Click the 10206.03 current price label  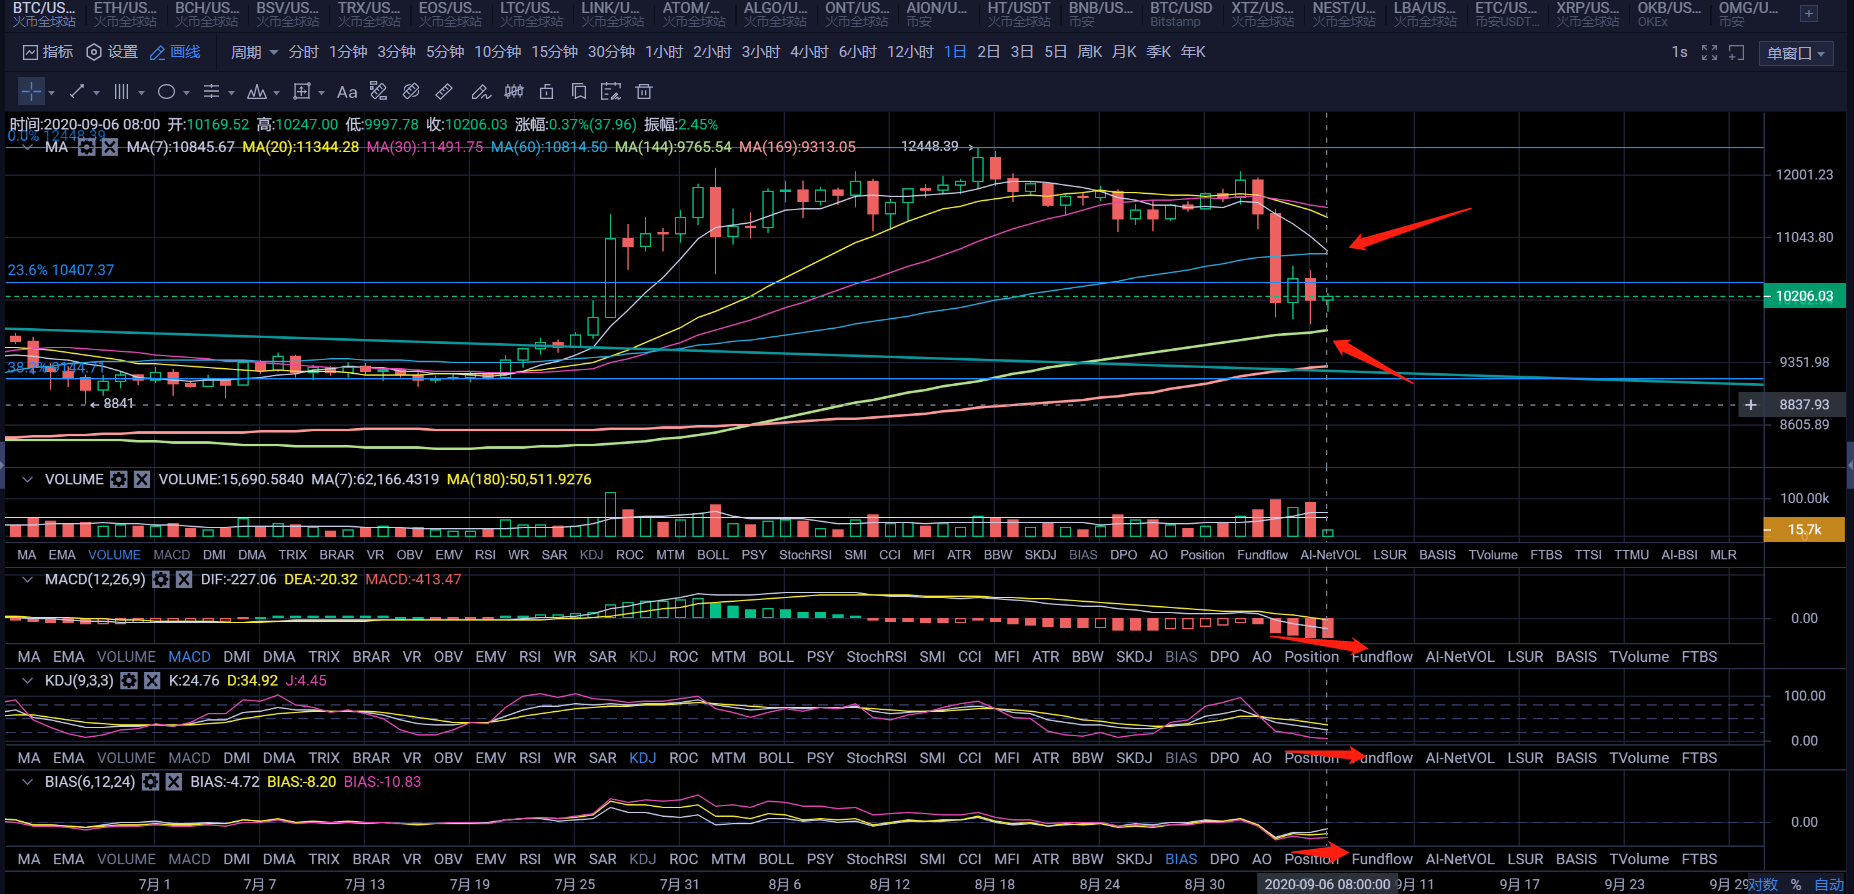[1804, 296]
